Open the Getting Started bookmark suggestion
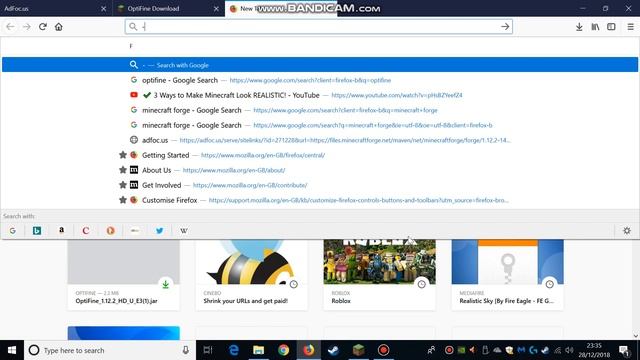This screenshot has height=360, width=640. coord(320,155)
